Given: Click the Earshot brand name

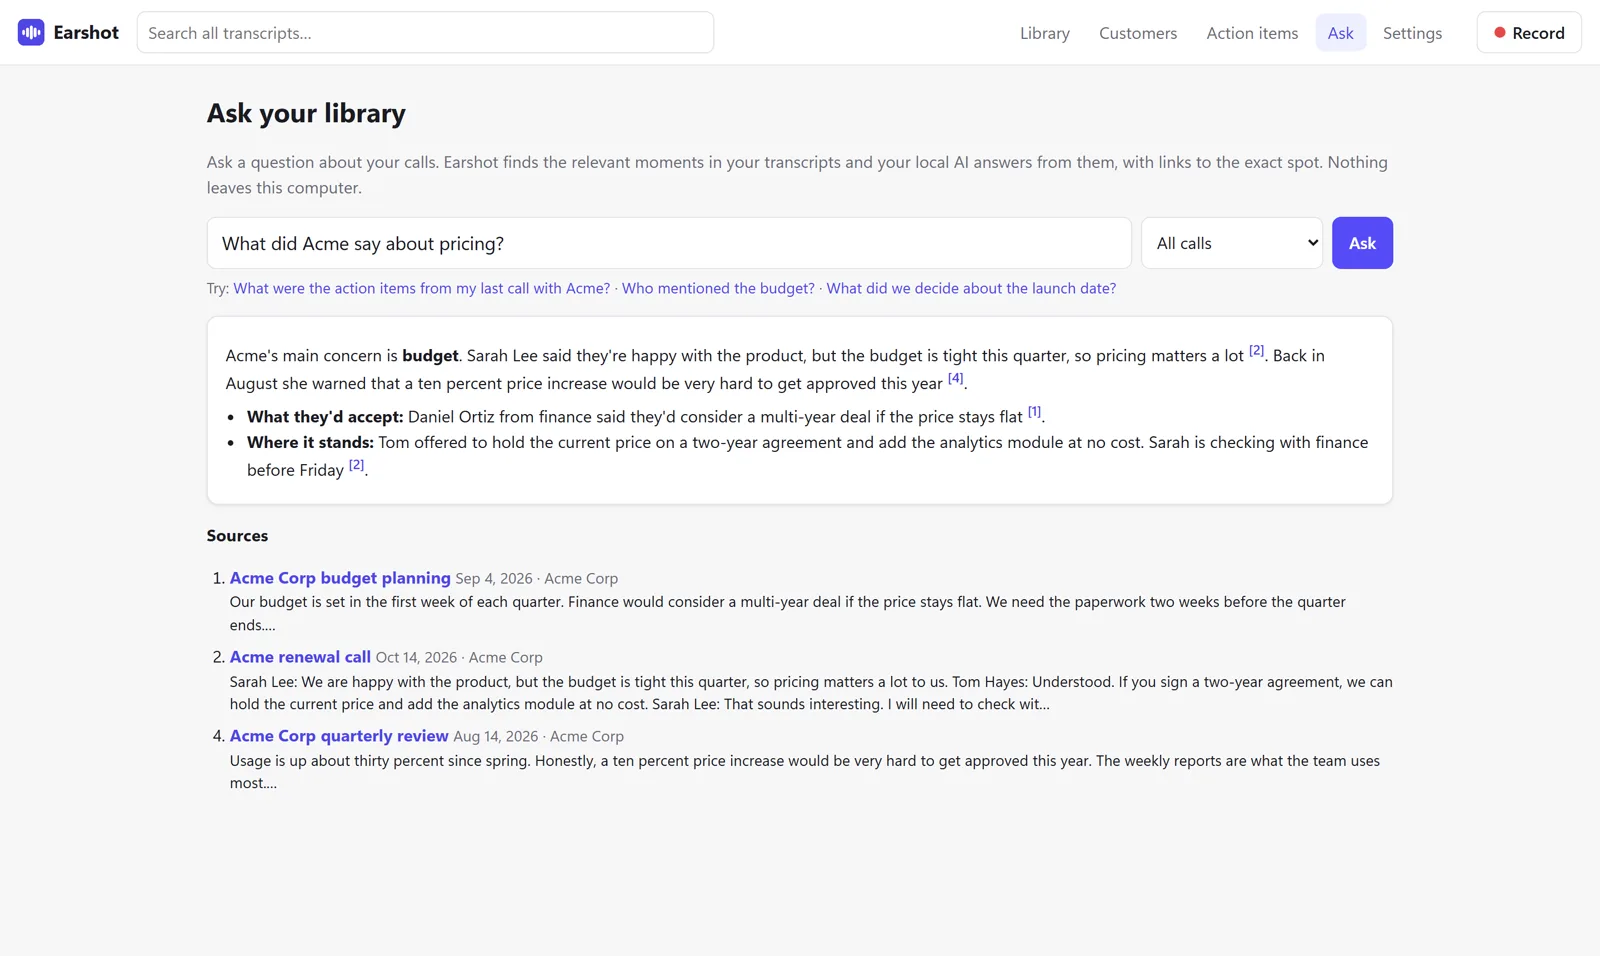Looking at the screenshot, I should (x=86, y=33).
